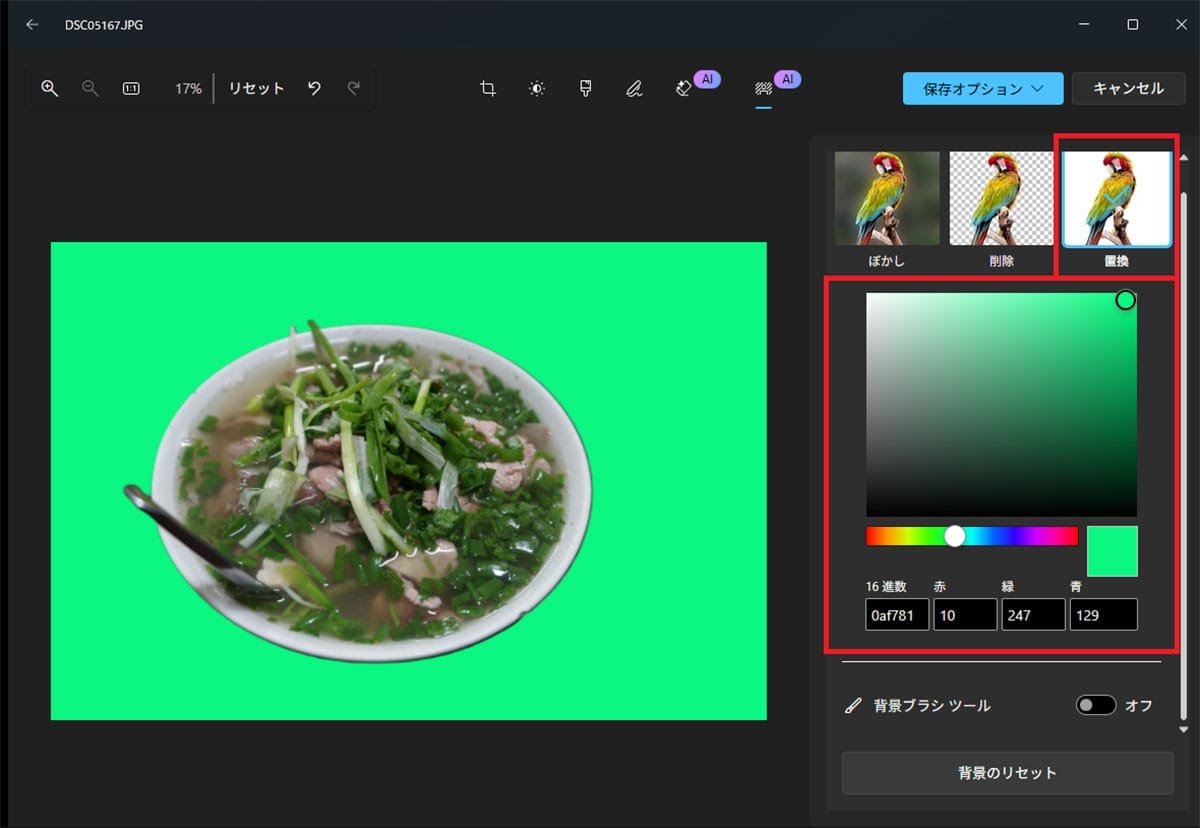Click the back arrow to exit editing

(x=32, y=24)
